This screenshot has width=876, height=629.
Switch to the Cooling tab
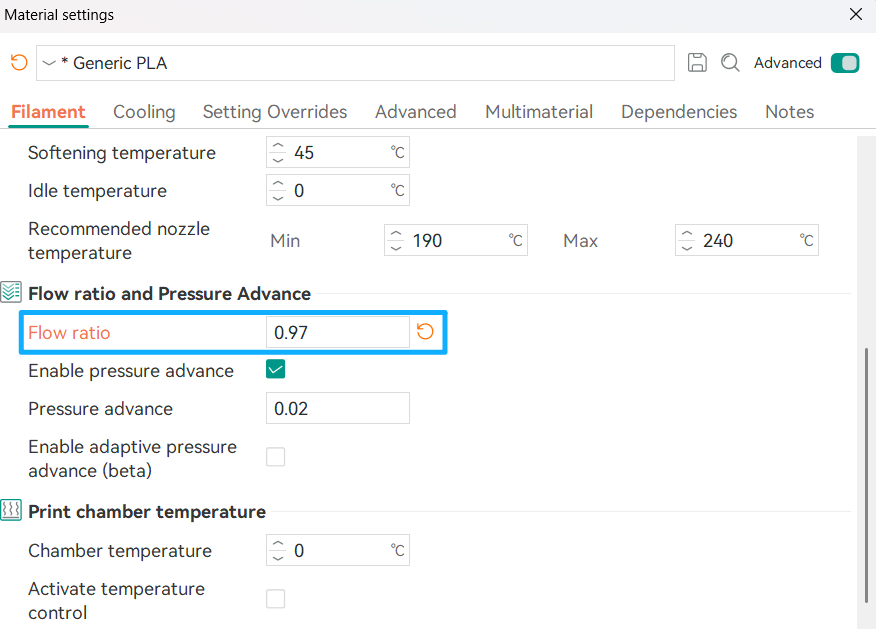point(144,112)
